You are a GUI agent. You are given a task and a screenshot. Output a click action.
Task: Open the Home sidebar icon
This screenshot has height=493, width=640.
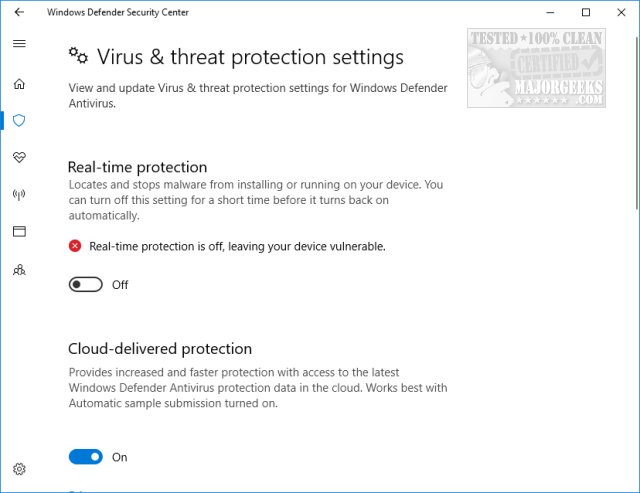click(x=19, y=83)
